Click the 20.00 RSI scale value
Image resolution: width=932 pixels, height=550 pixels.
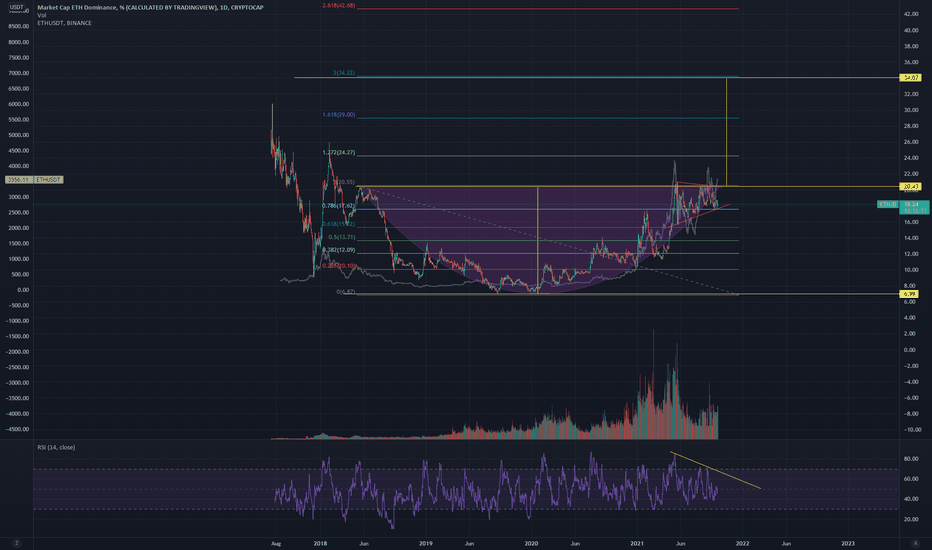tap(911, 520)
